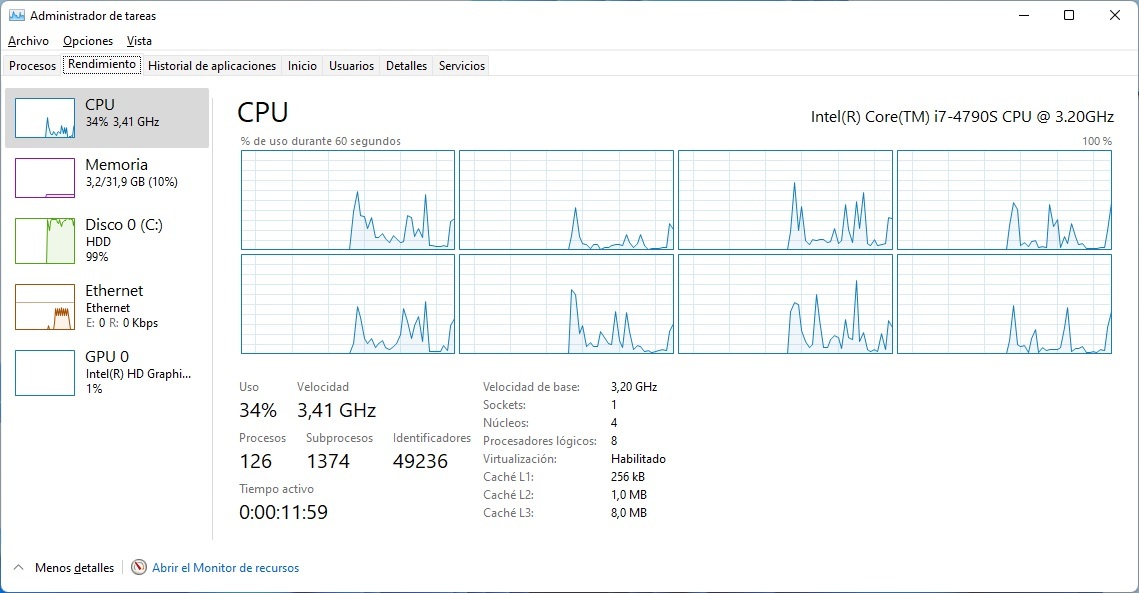Image resolution: width=1139 pixels, height=593 pixels.
Task: Select the Ethernet graph thumbnail
Action: (45, 307)
